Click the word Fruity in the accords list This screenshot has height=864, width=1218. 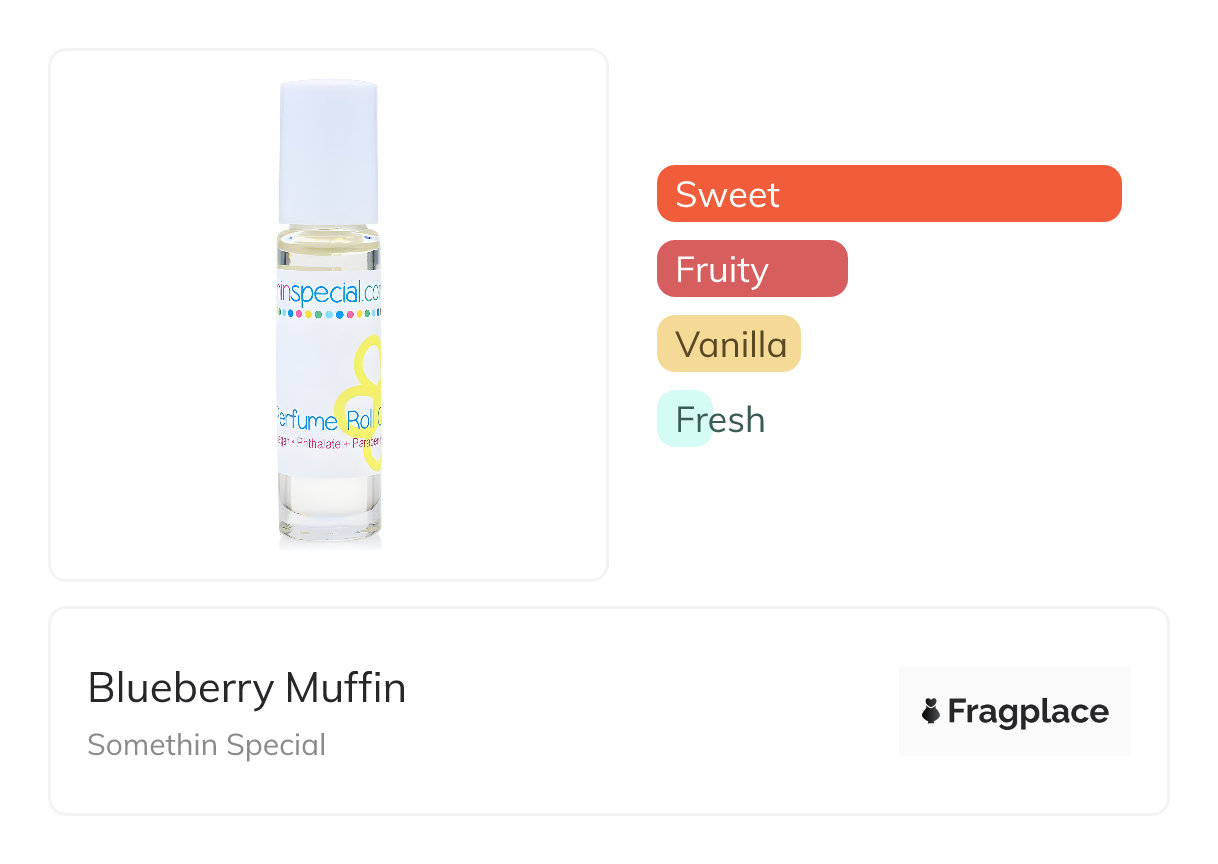point(721,270)
